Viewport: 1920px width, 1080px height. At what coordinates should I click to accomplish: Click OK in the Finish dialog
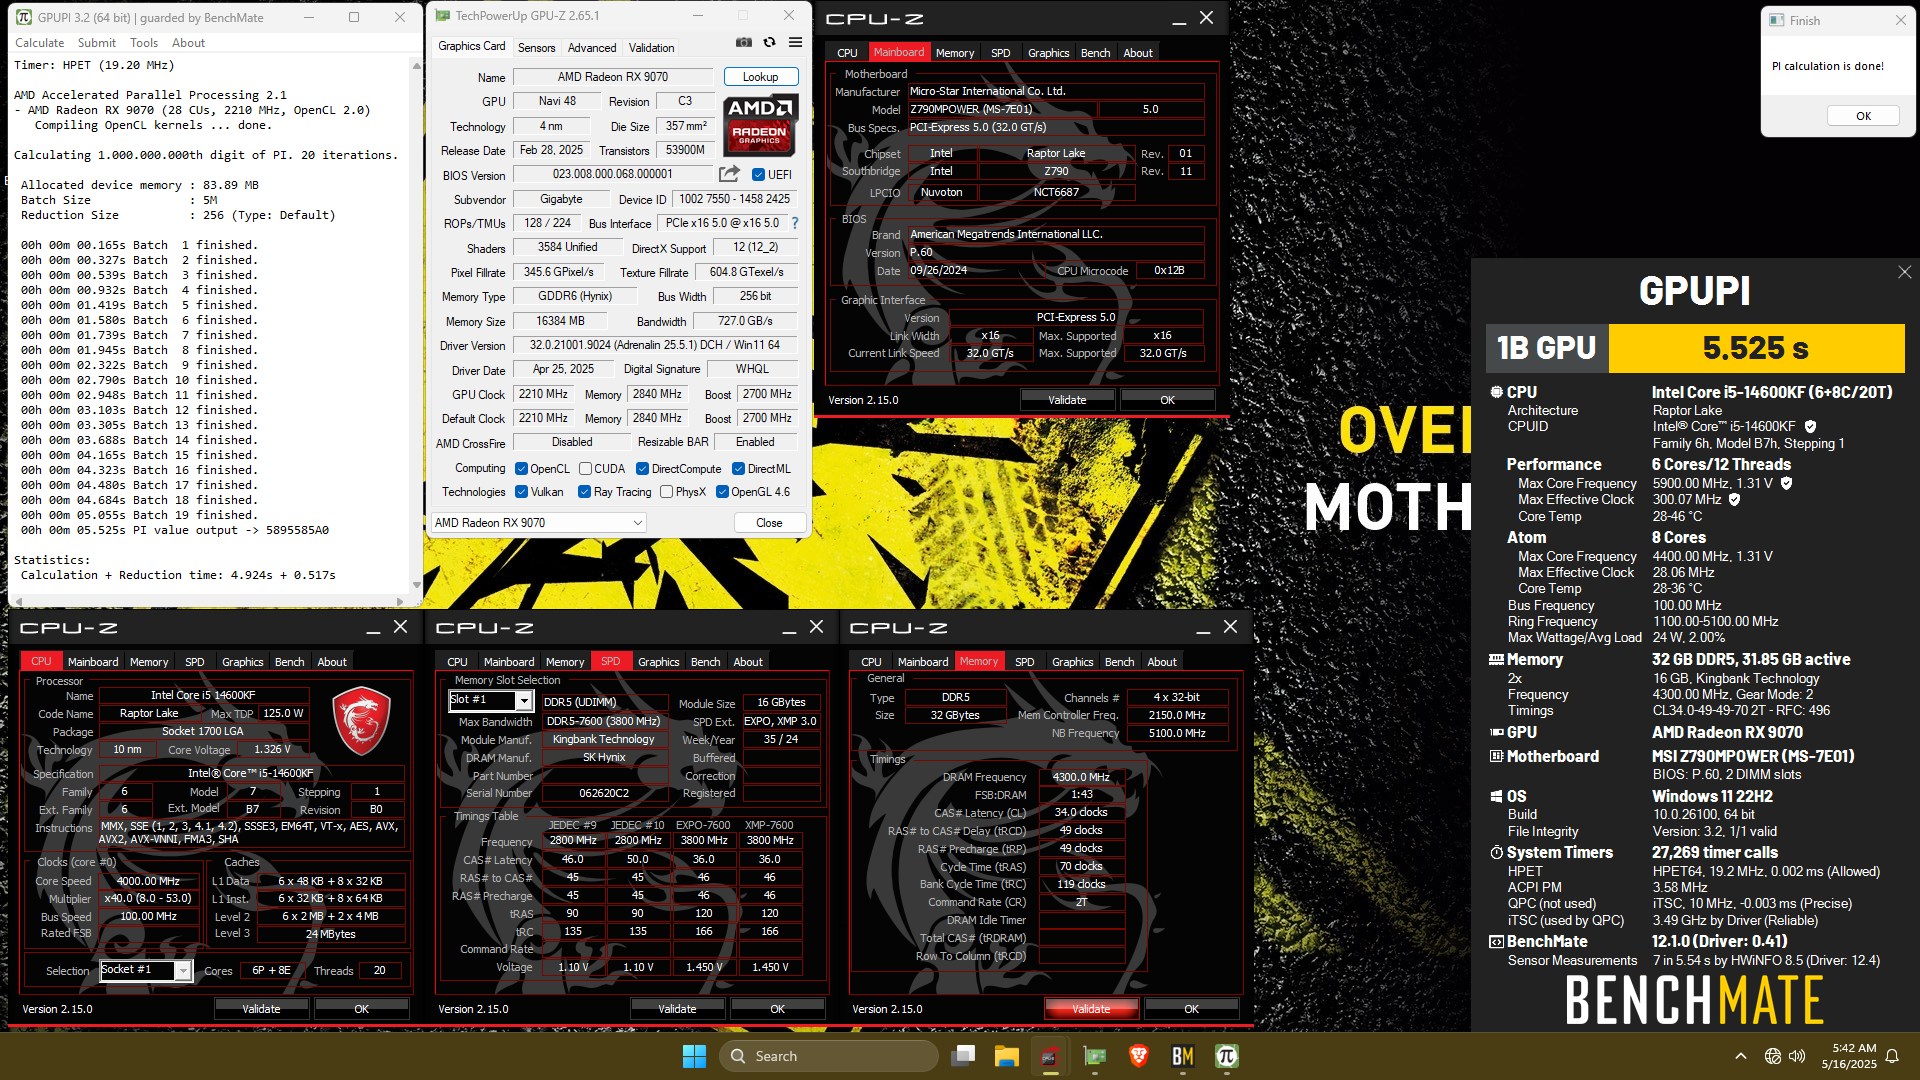click(1863, 116)
